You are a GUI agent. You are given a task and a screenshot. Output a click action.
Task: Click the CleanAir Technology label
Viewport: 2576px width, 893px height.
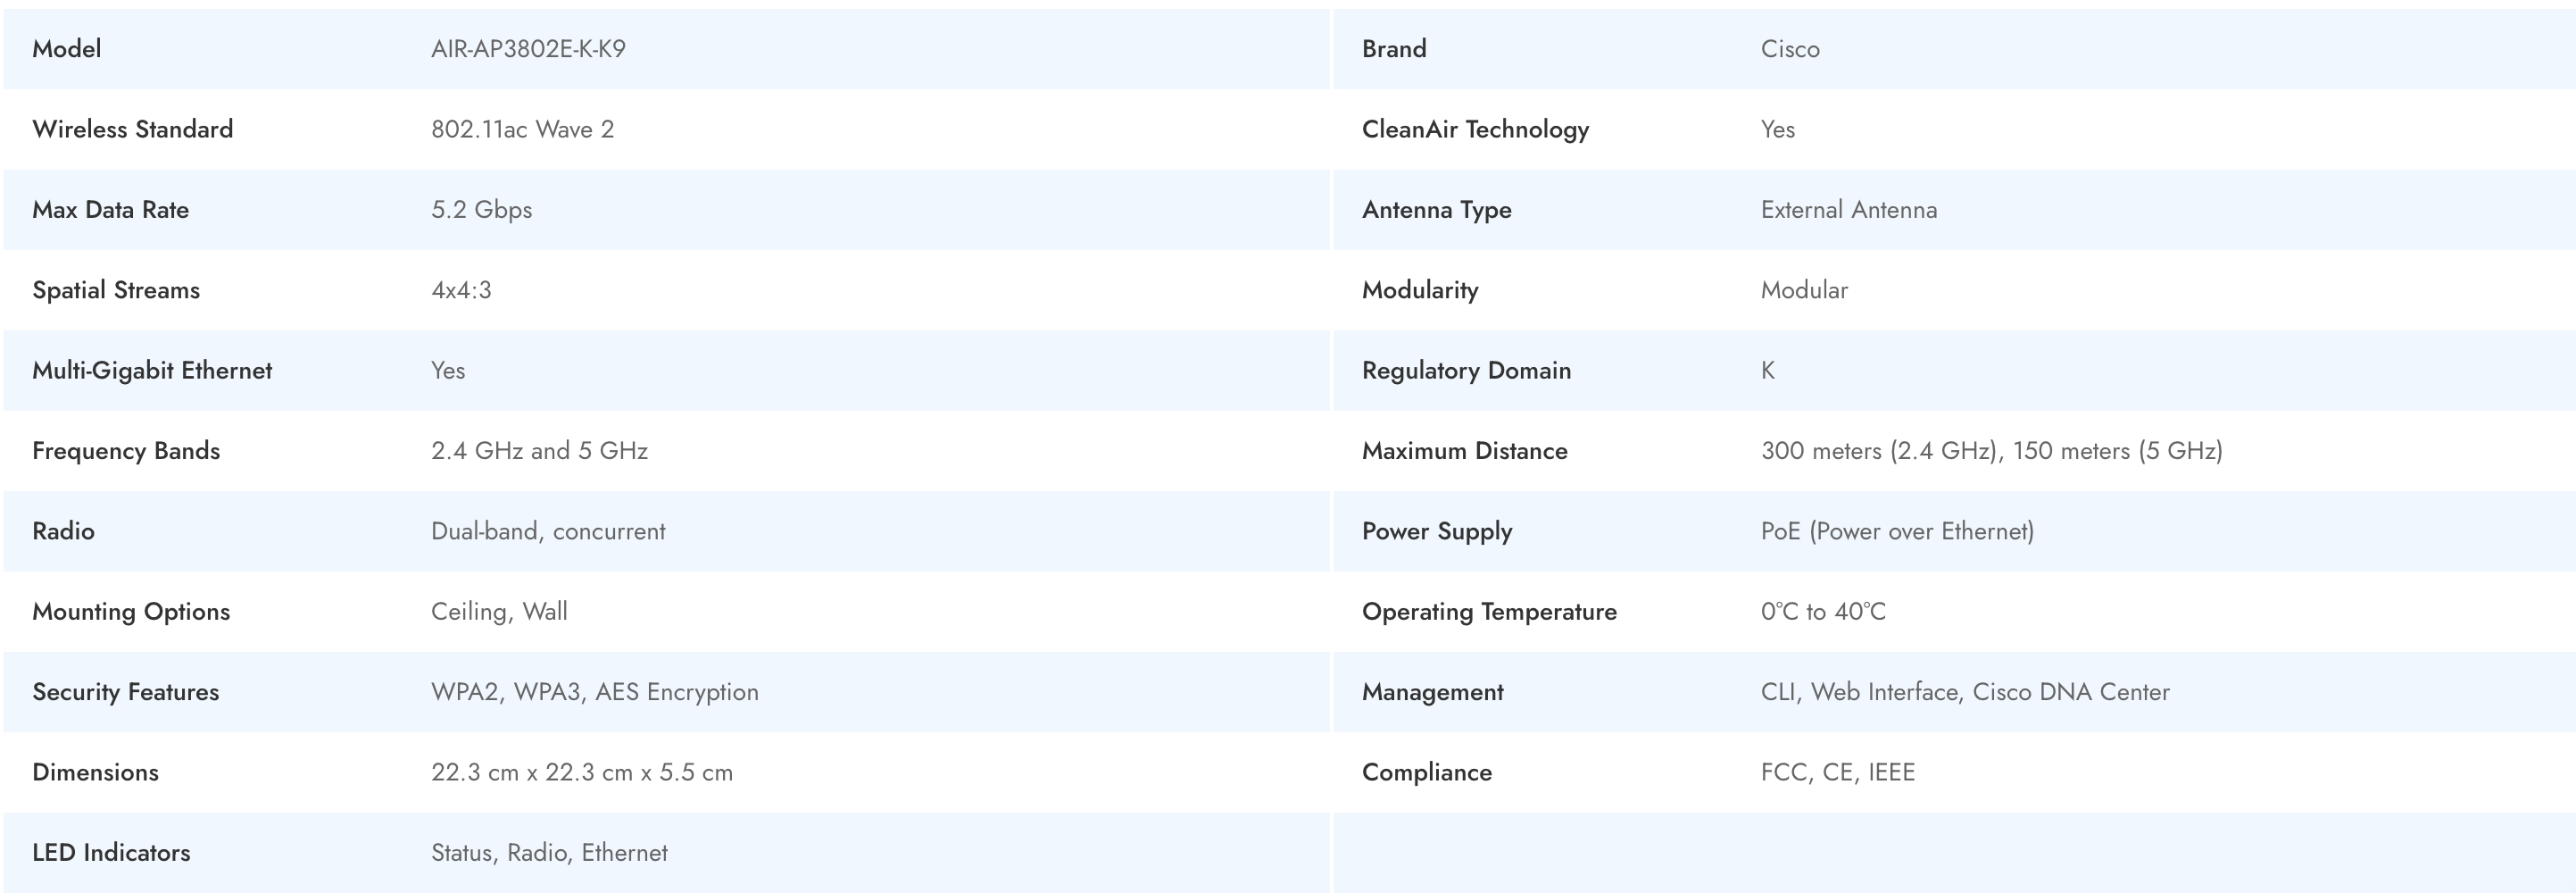[x=1475, y=129]
